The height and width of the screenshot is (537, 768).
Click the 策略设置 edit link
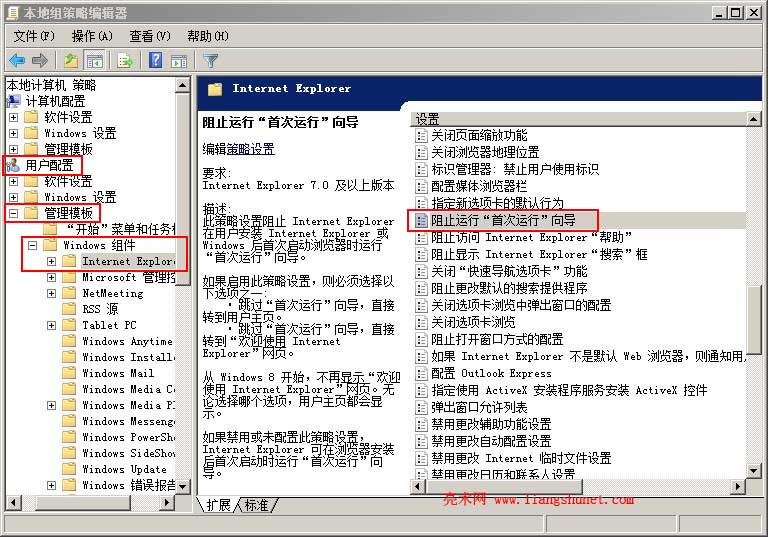[x=251, y=149]
